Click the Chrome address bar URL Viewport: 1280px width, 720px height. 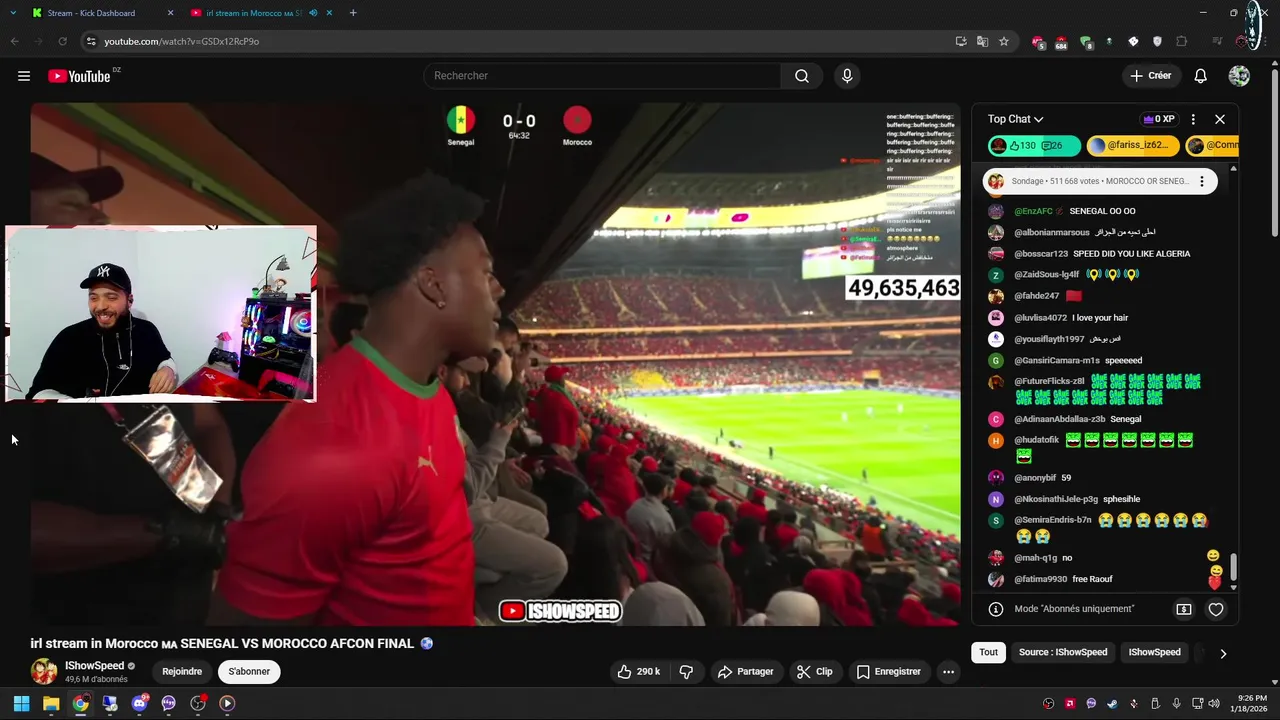coord(181,41)
